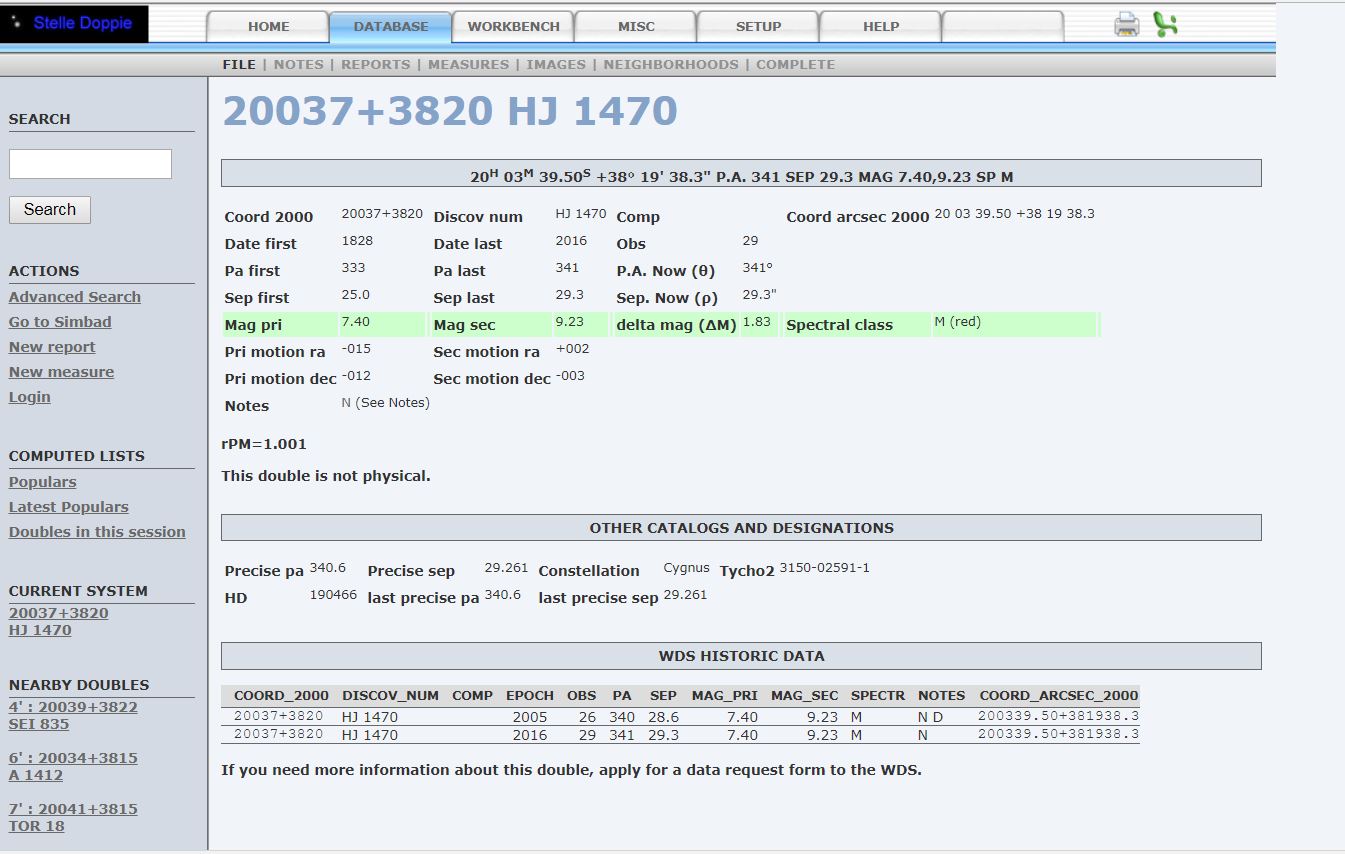Open nearby double 20039+3822 SEI 835
Screen dimensions: 1345x854
pos(73,715)
